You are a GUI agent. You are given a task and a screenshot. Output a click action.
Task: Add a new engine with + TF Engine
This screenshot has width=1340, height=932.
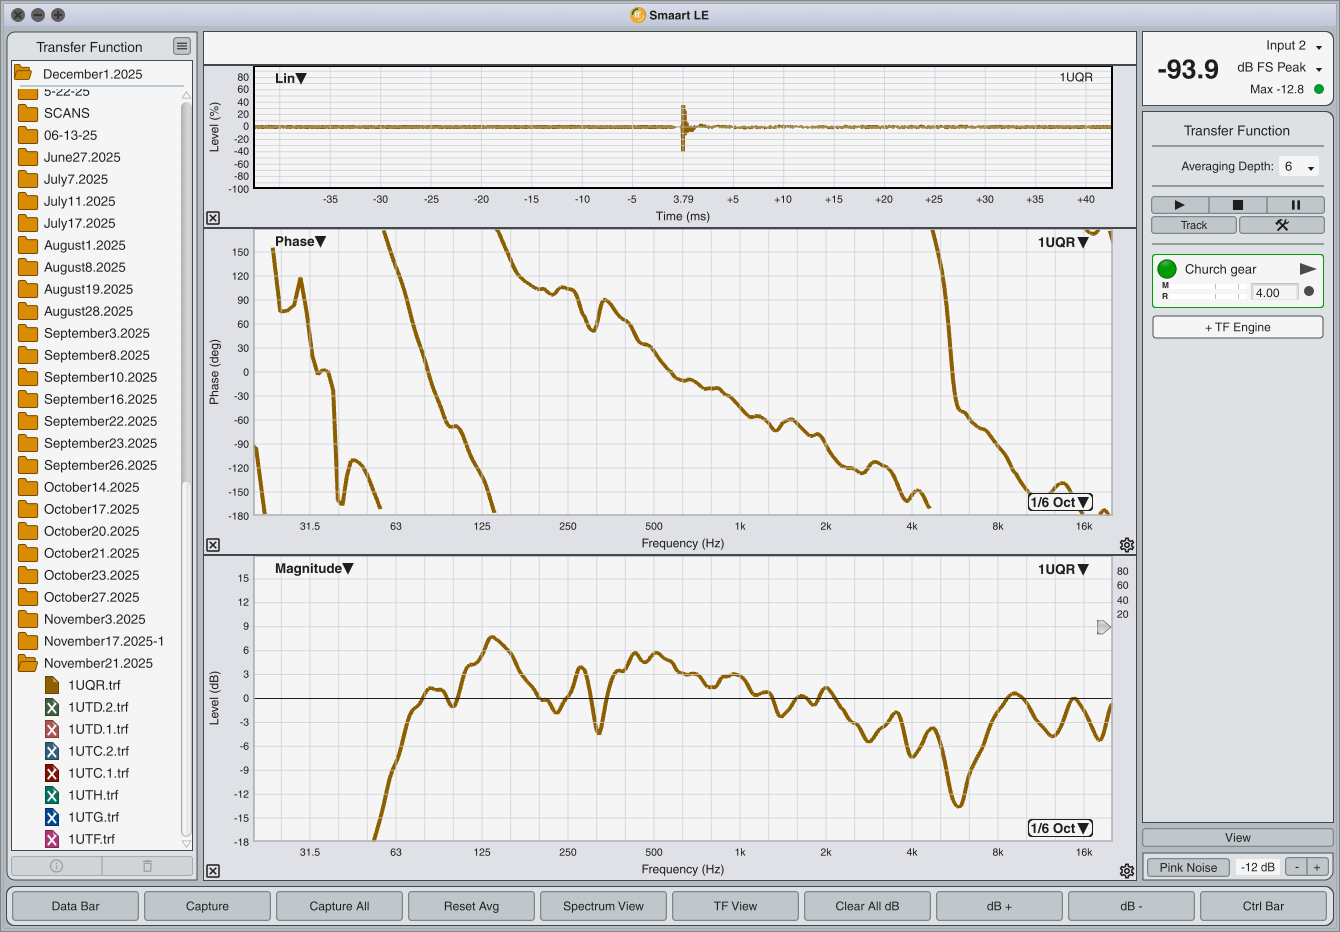1237,327
